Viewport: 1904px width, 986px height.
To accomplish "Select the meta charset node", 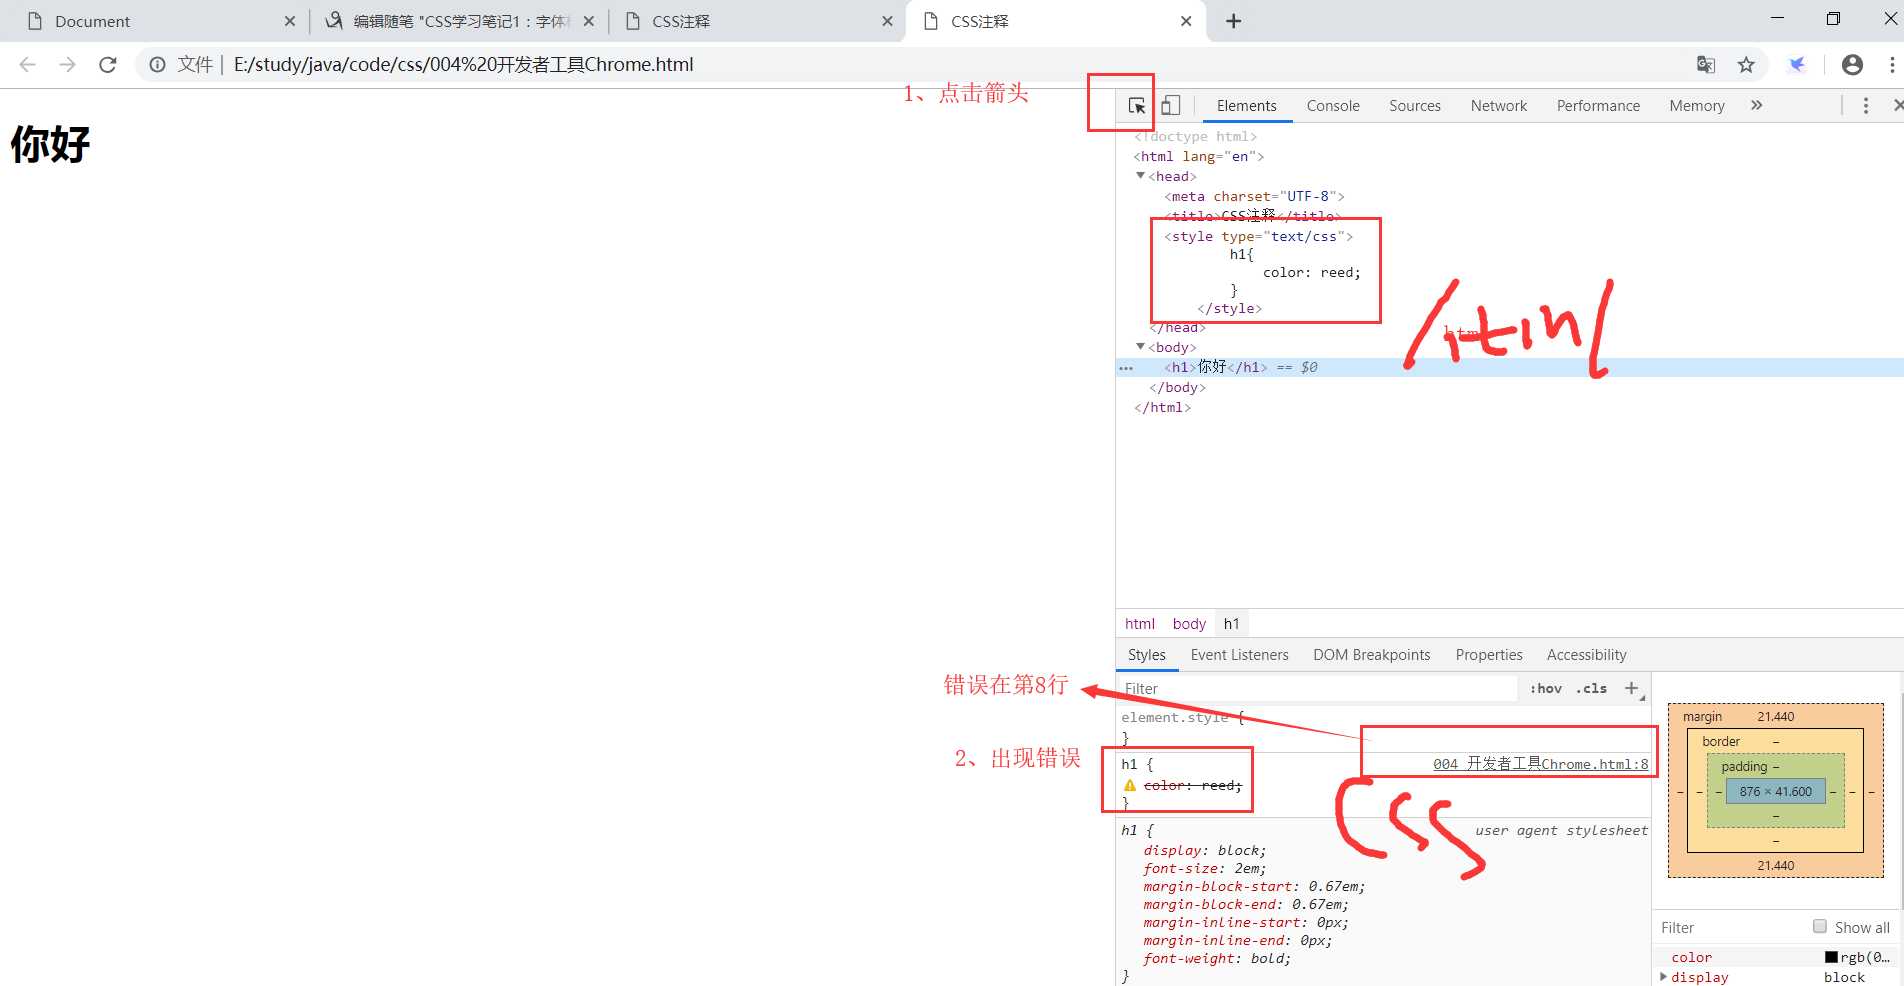I will [1254, 196].
